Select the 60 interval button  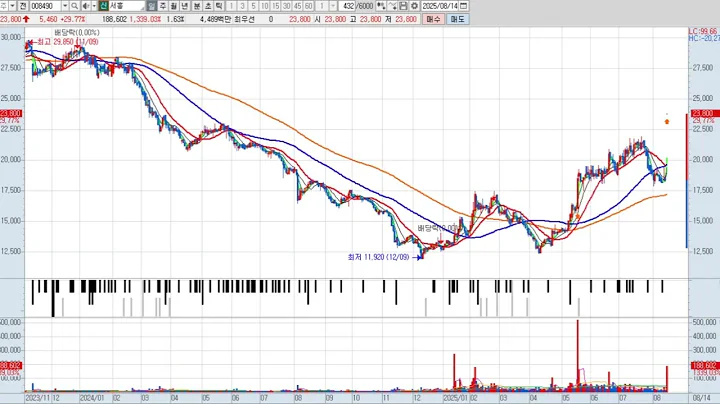[309, 6]
